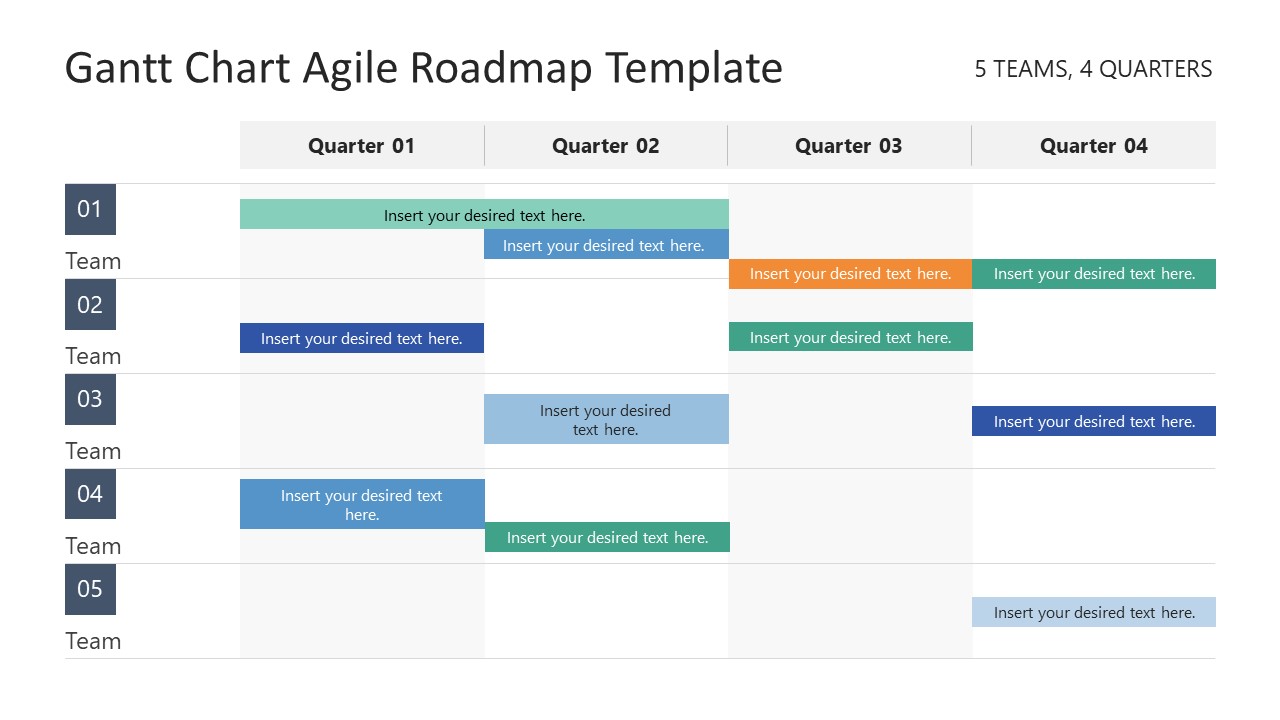
Task: Select the 03 team number box
Action: pos(90,399)
